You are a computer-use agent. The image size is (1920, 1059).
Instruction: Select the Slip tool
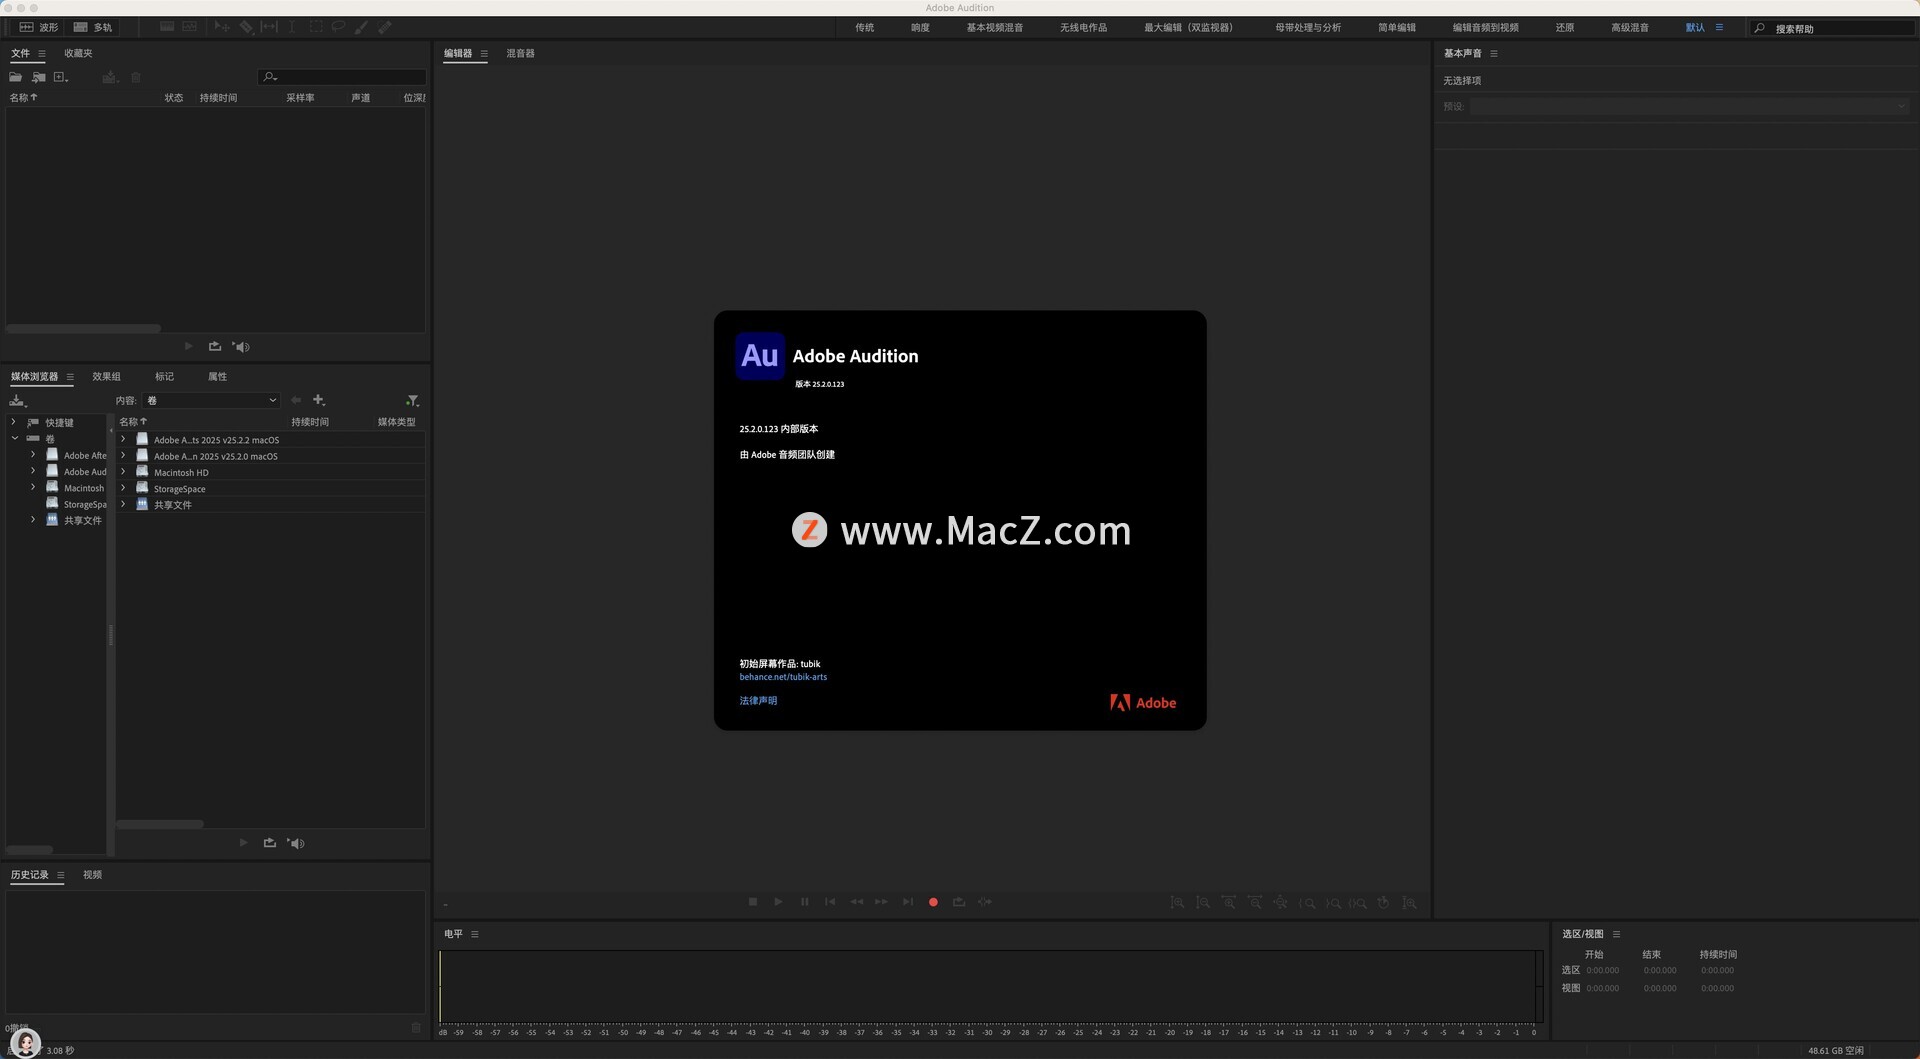coord(269,27)
